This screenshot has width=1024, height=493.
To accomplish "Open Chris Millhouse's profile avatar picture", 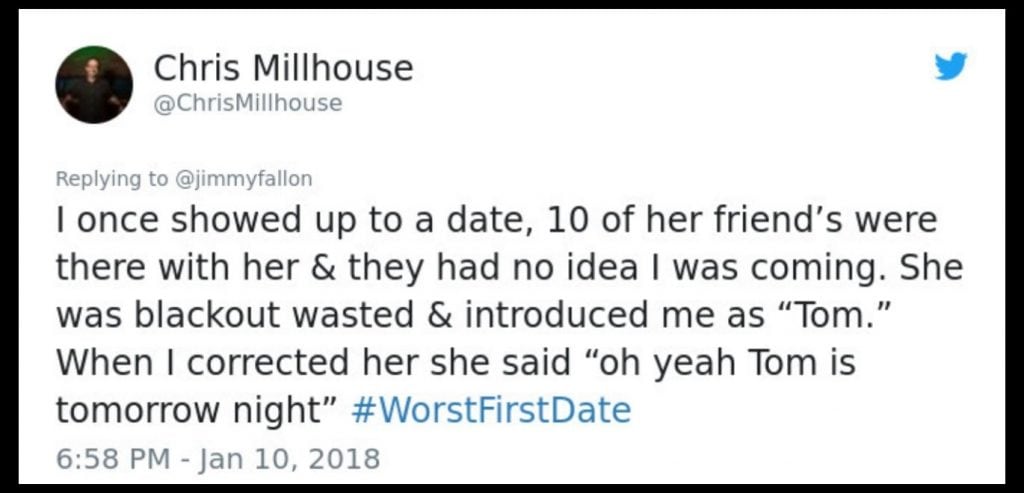I will tap(94, 84).
